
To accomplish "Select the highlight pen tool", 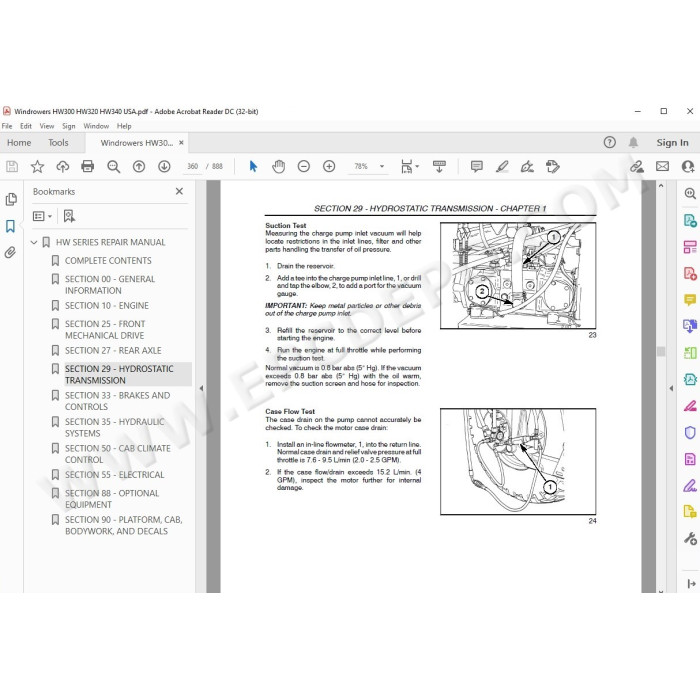I will point(502,167).
